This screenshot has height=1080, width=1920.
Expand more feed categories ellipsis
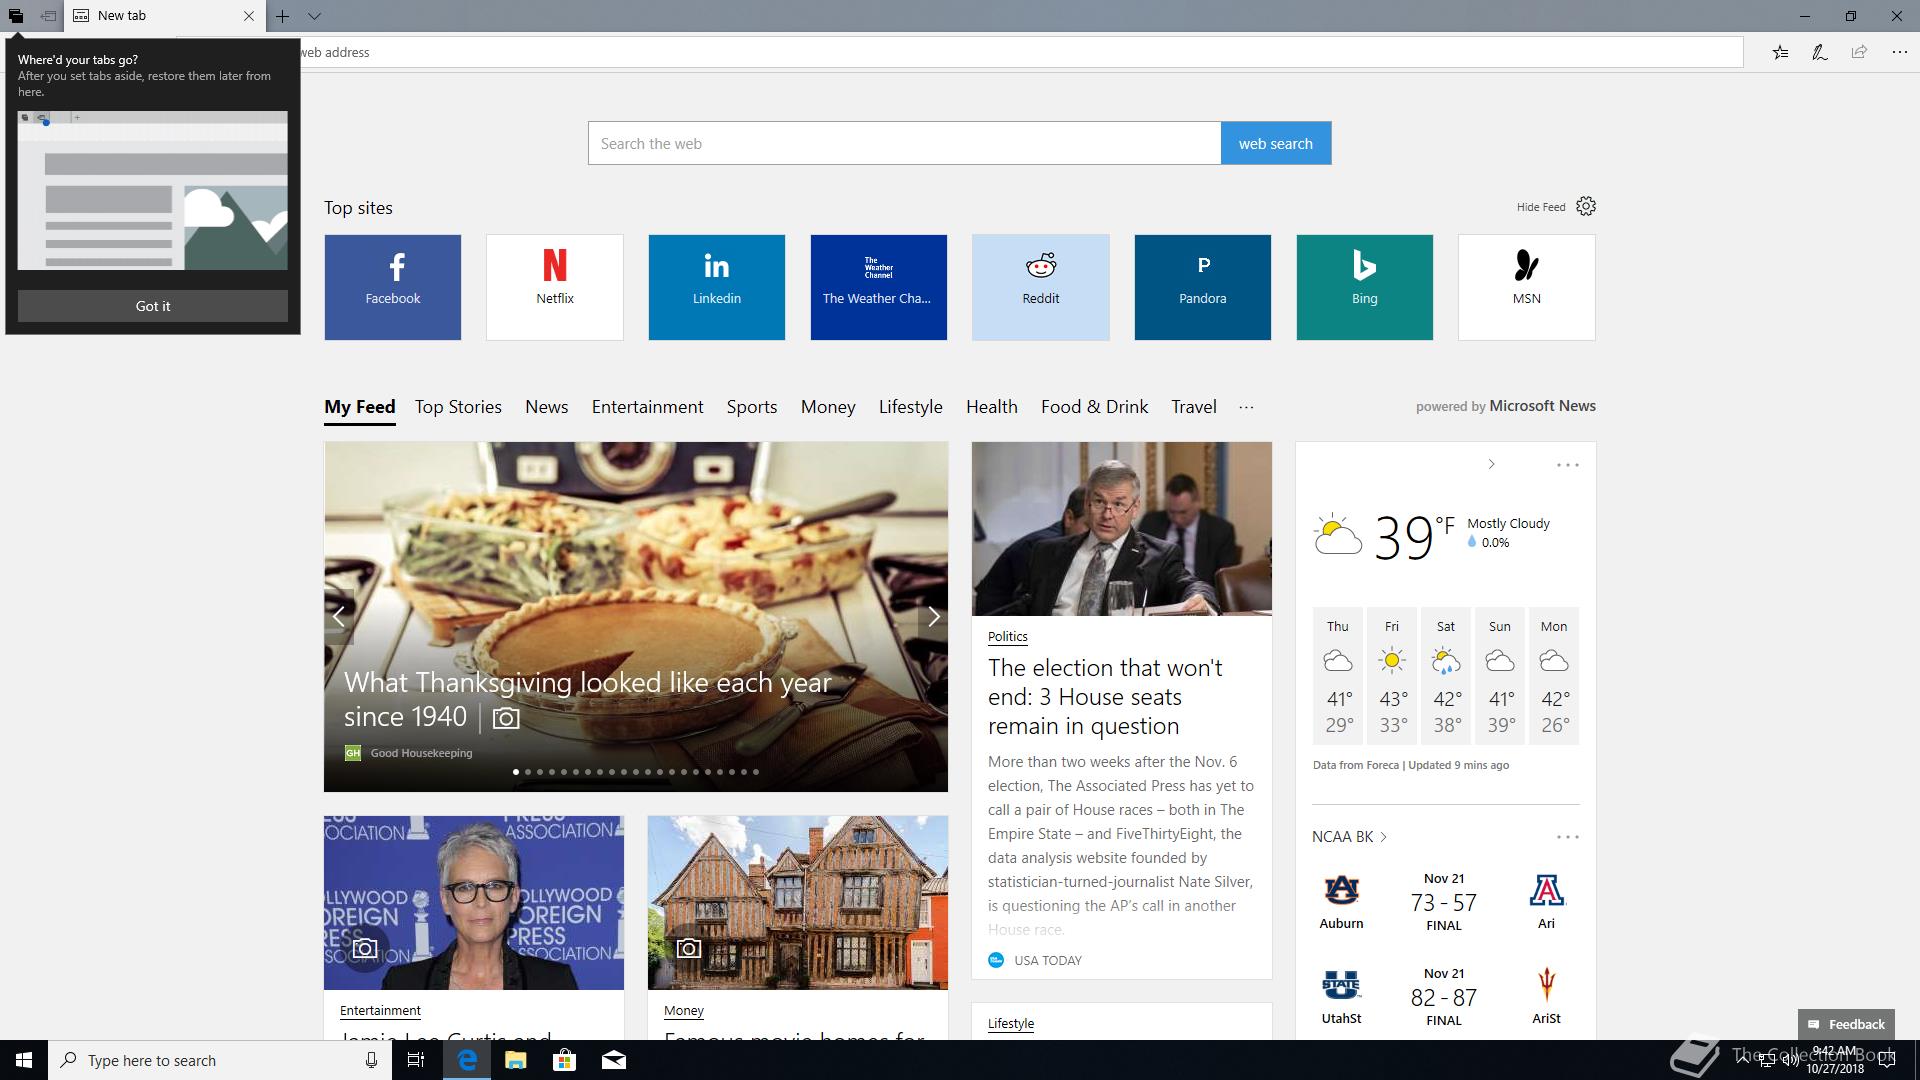(x=1246, y=407)
